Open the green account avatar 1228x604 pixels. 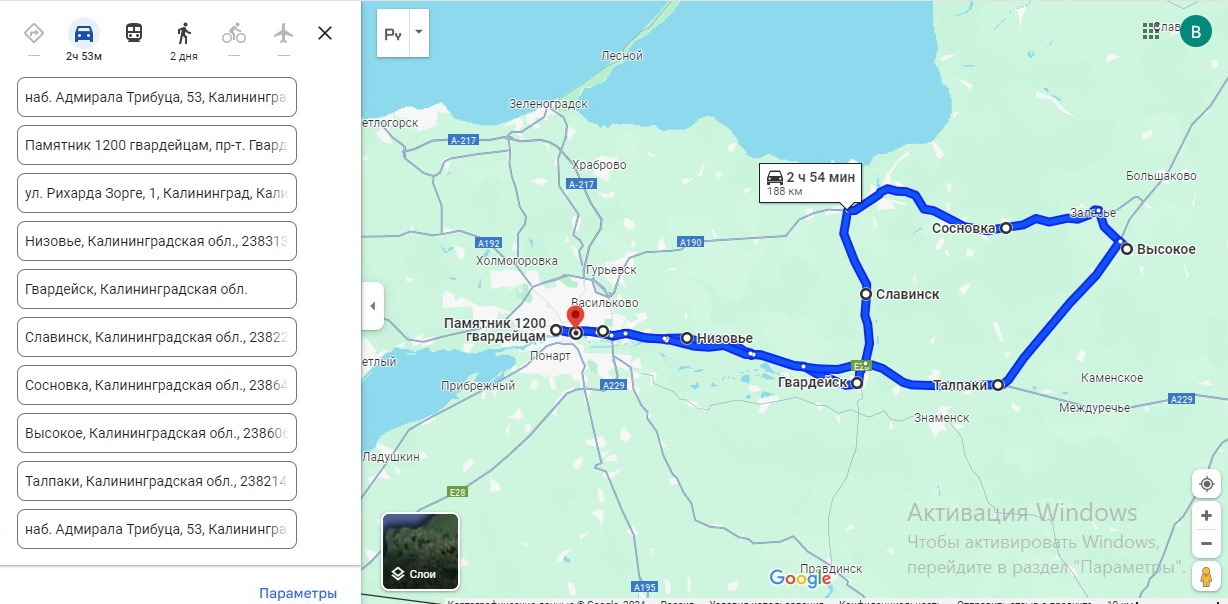1196,31
